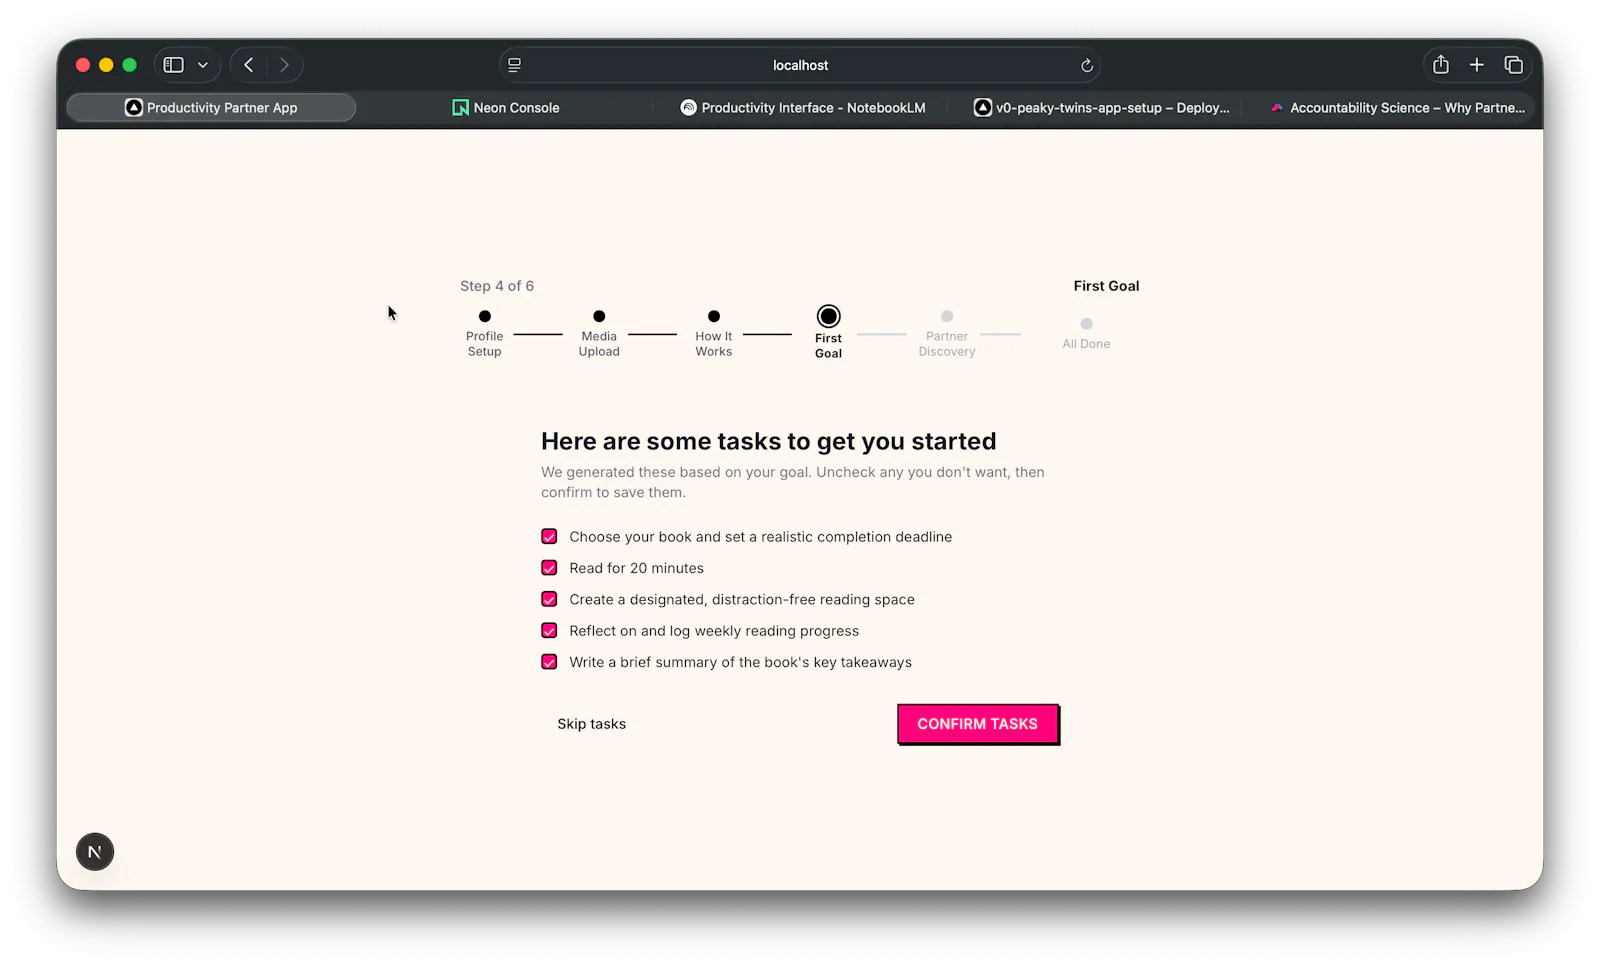Toggle the Safari sidebar icon
1600x965 pixels.
coord(173,65)
